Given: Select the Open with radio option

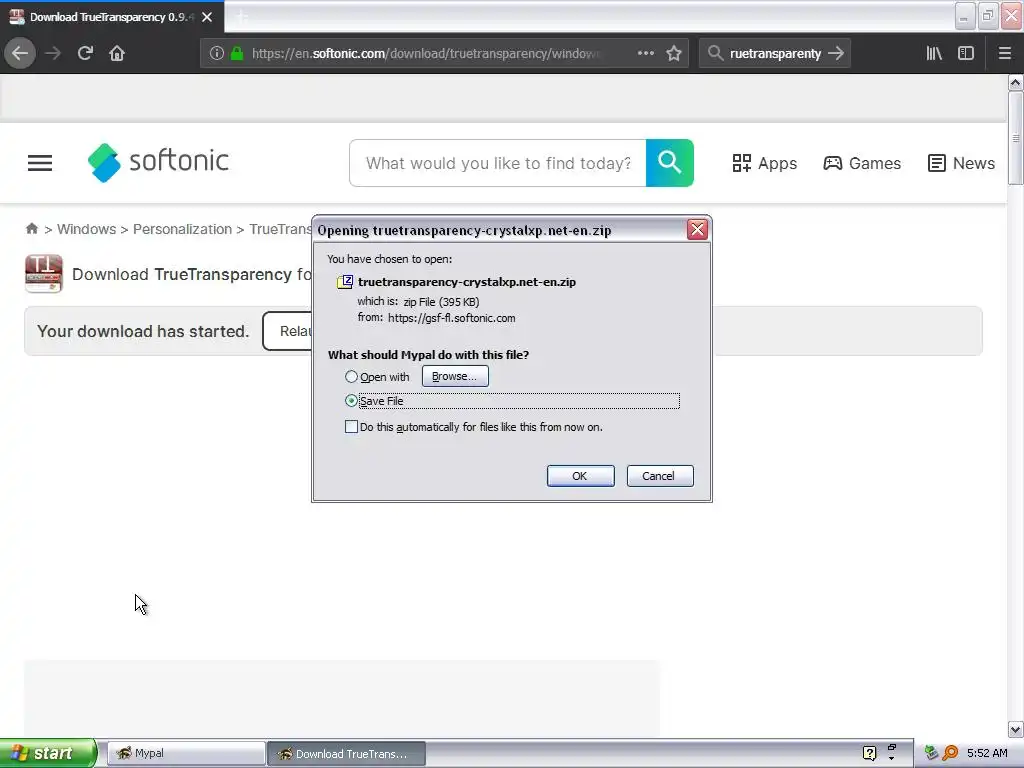Looking at the screenshot, I should click(351, 377).
